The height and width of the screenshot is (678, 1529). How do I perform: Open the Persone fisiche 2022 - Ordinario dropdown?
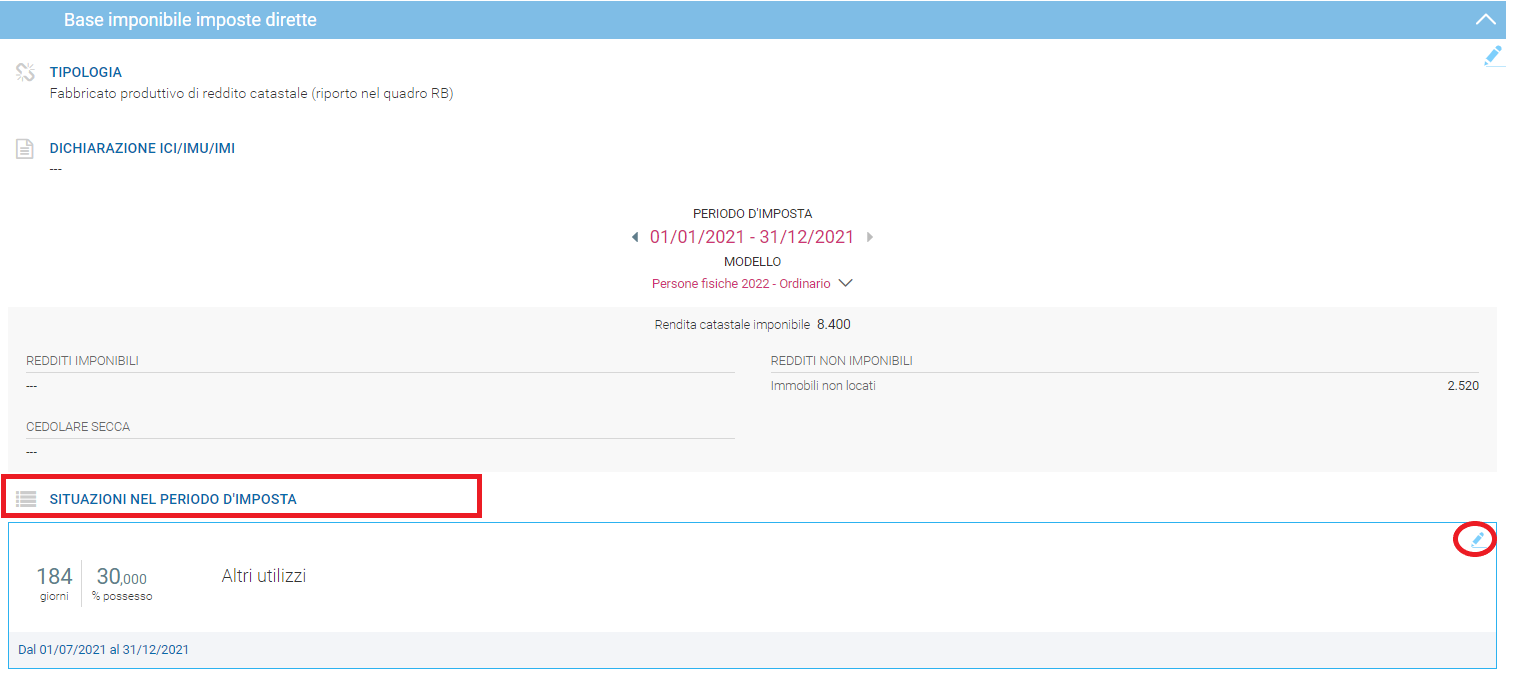(752, 283)
